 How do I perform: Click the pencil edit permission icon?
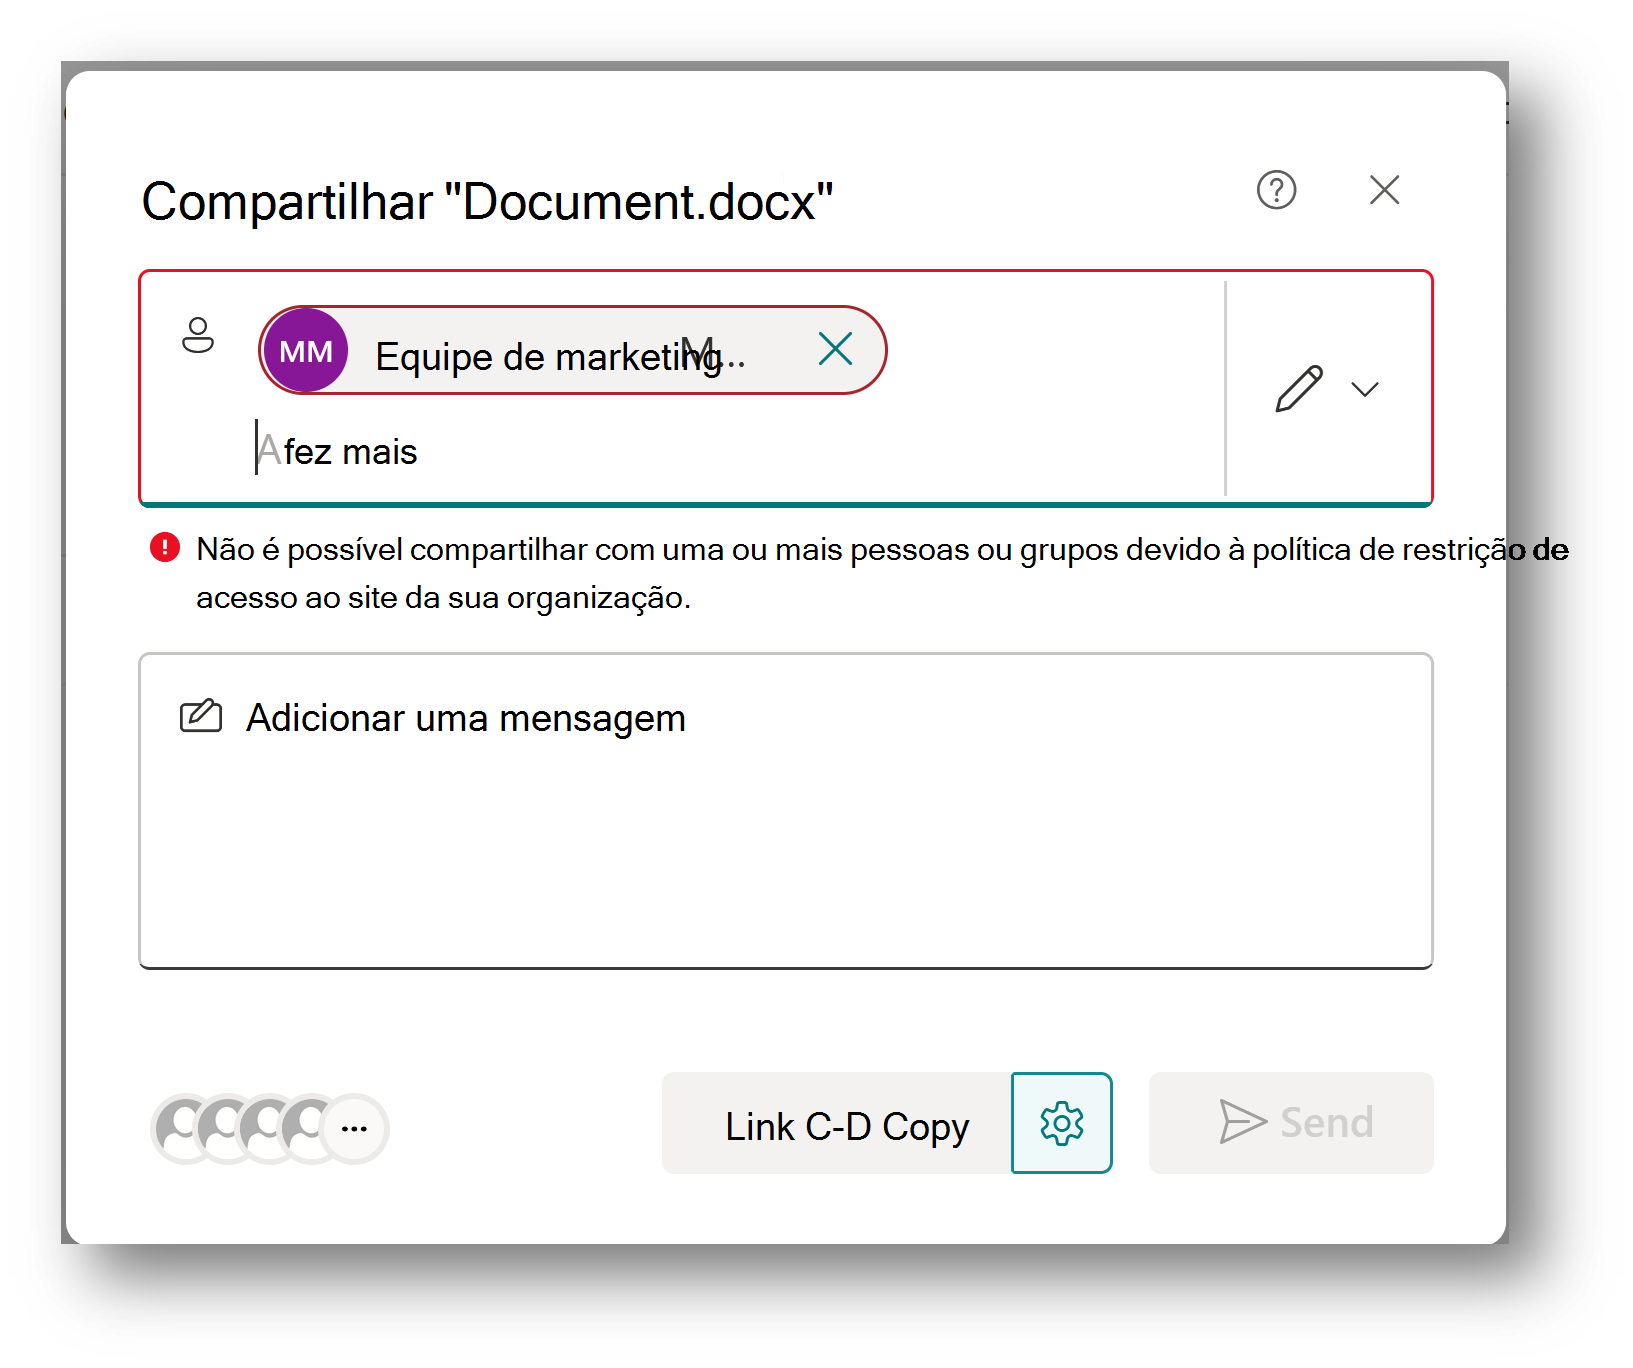(x=1299, y=389)
